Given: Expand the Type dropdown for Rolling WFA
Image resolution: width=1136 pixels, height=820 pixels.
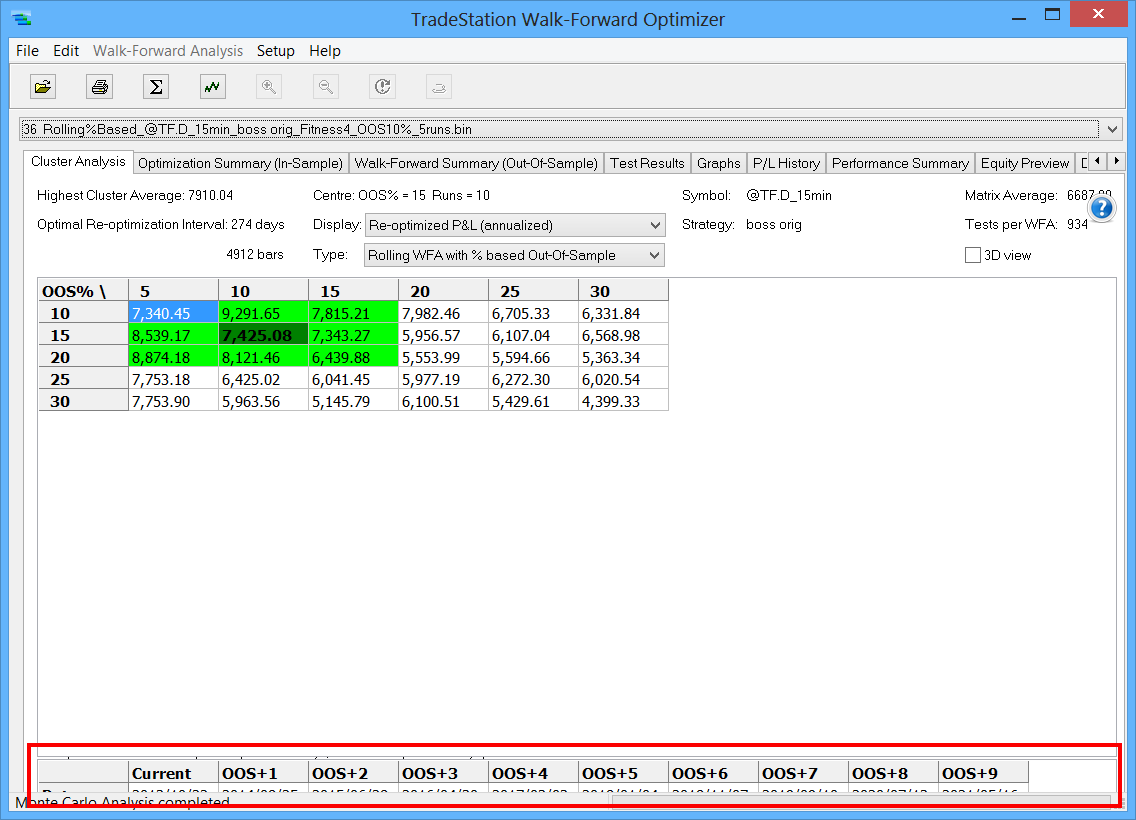Looking at the screenshot, I should (x=515, y=255).
